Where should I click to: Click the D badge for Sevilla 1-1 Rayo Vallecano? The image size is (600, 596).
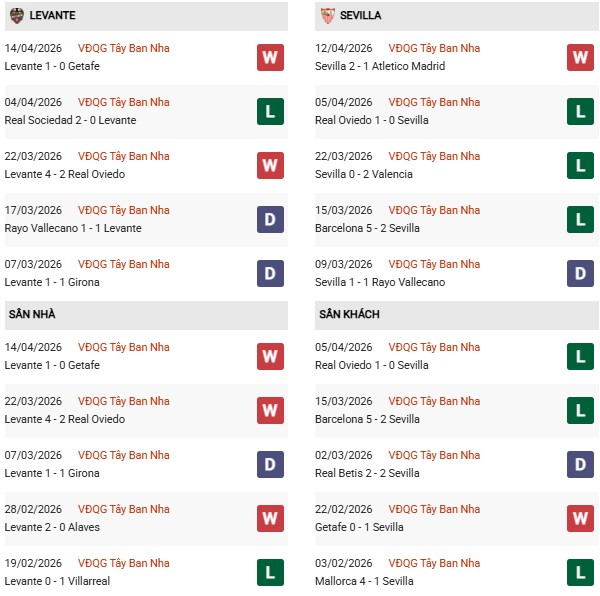coord(580,273)
